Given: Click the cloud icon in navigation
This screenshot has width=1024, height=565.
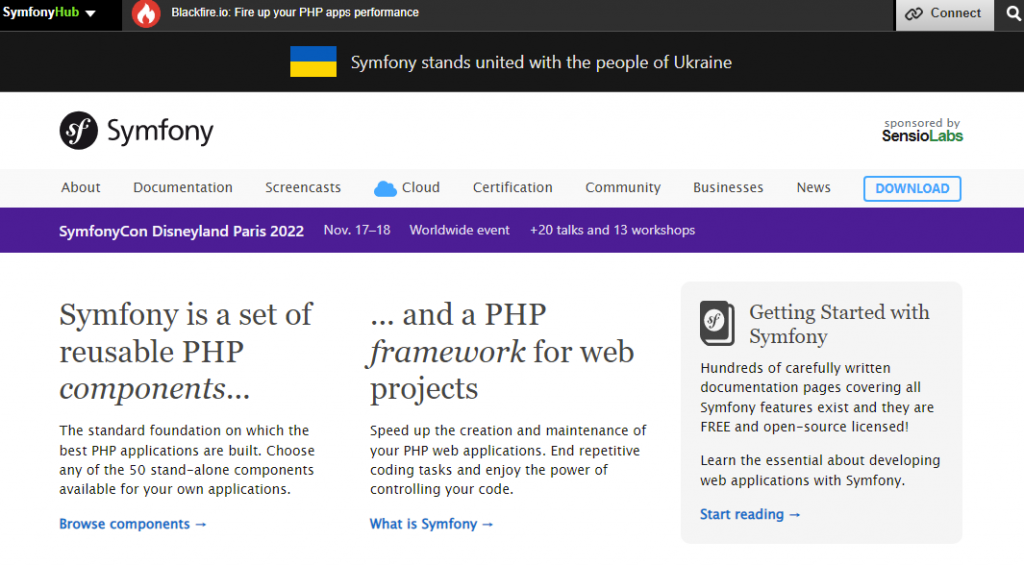Looking at the screenshot, I should click(385, 188).
